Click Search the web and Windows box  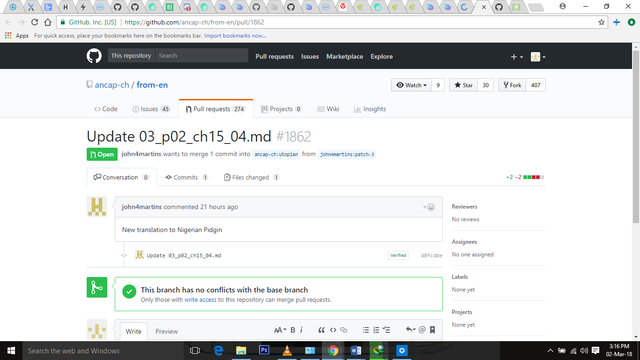pyautogui.click(x=102, y=351)
